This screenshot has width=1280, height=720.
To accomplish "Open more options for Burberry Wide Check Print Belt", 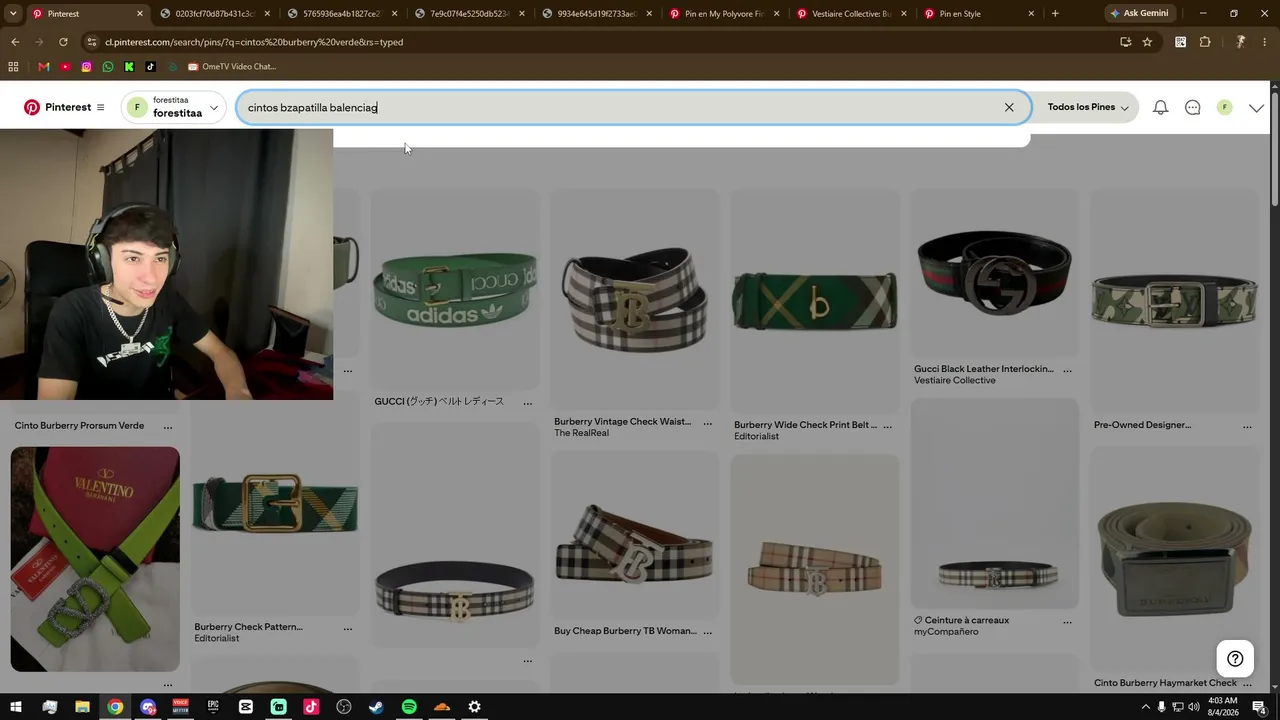I will 888,426.
